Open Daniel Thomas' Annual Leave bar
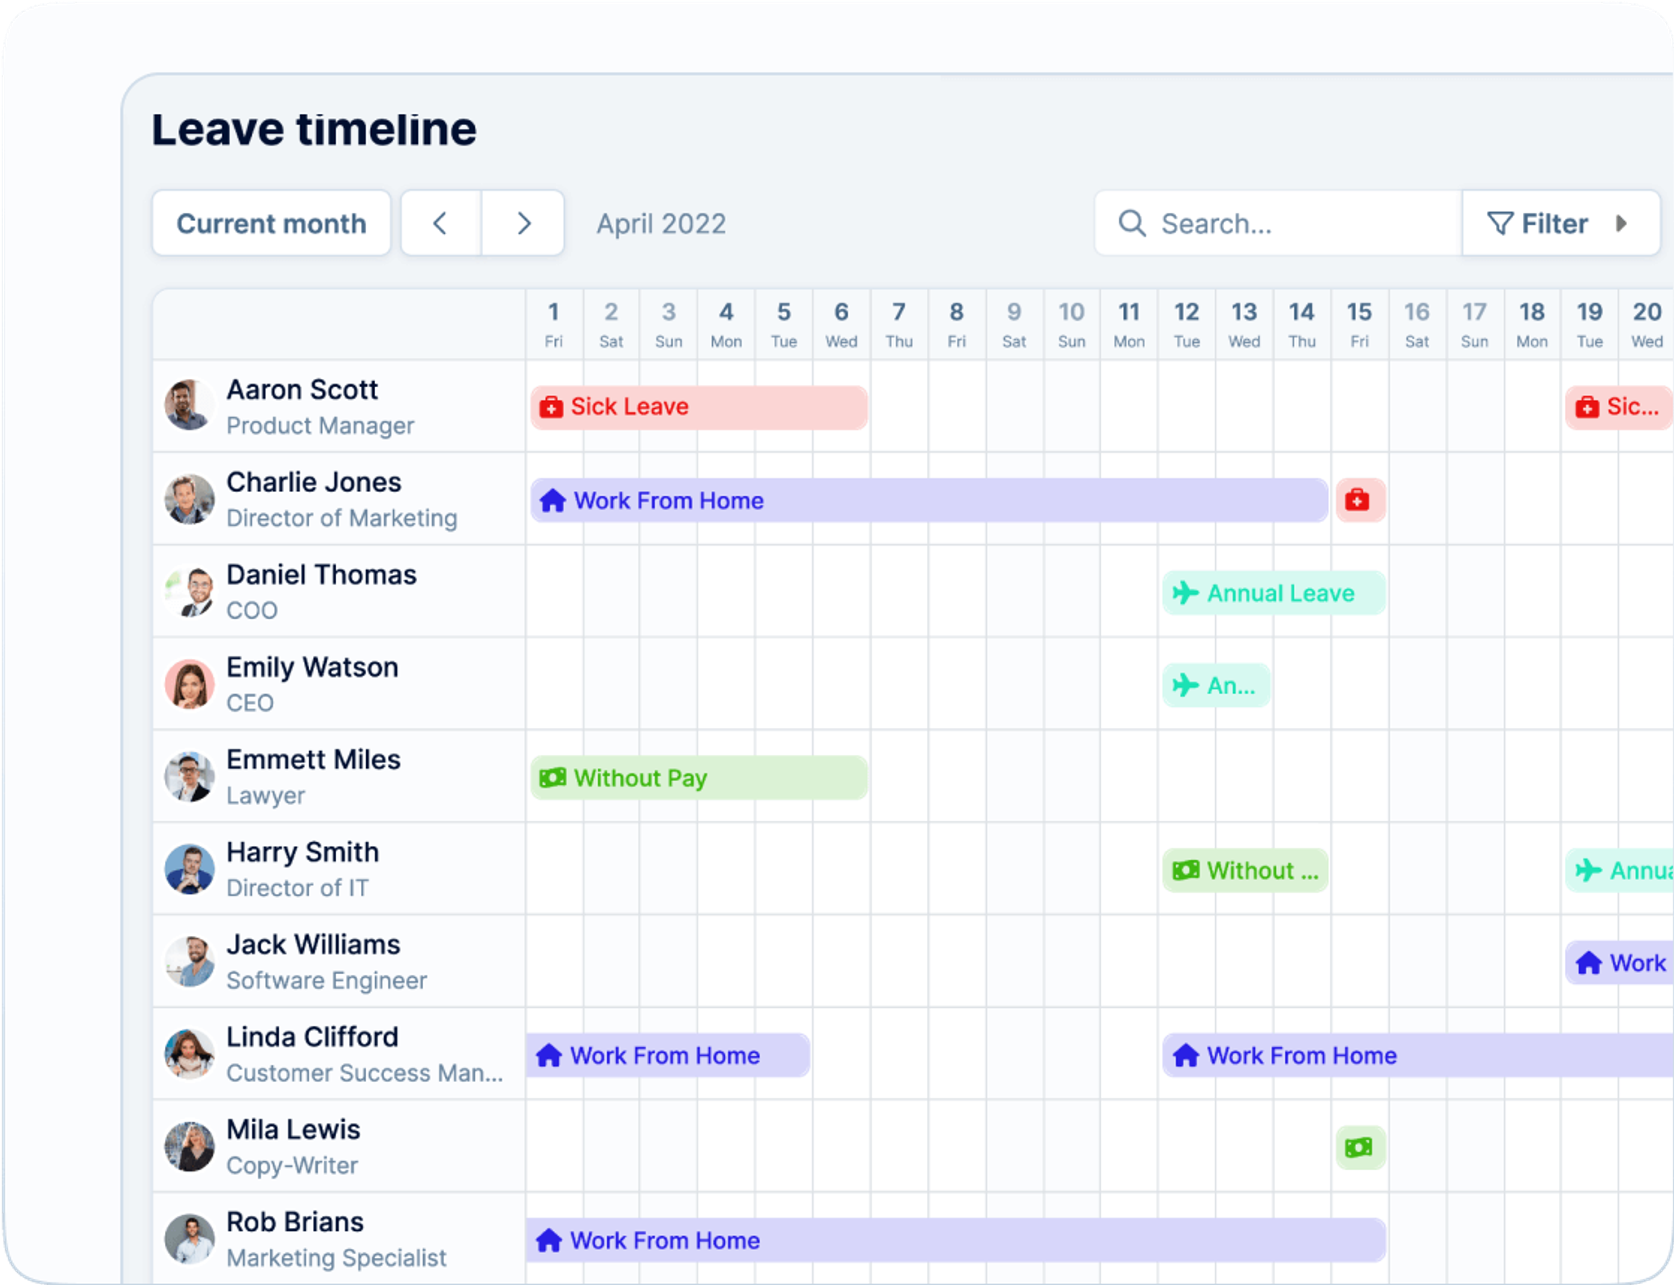 click(1274, 593)
